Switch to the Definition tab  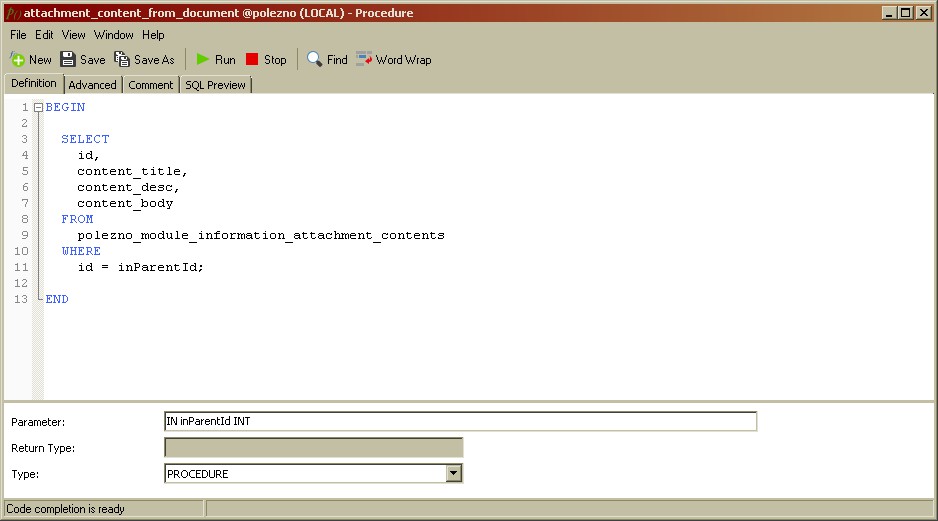(x=34, y=83)
